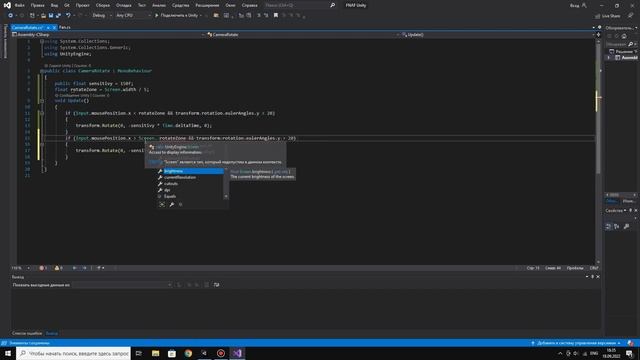Viewport: 640px width, 360px height.
Task: Click the word wrap icon in Output panel
Action: [216, 285]
